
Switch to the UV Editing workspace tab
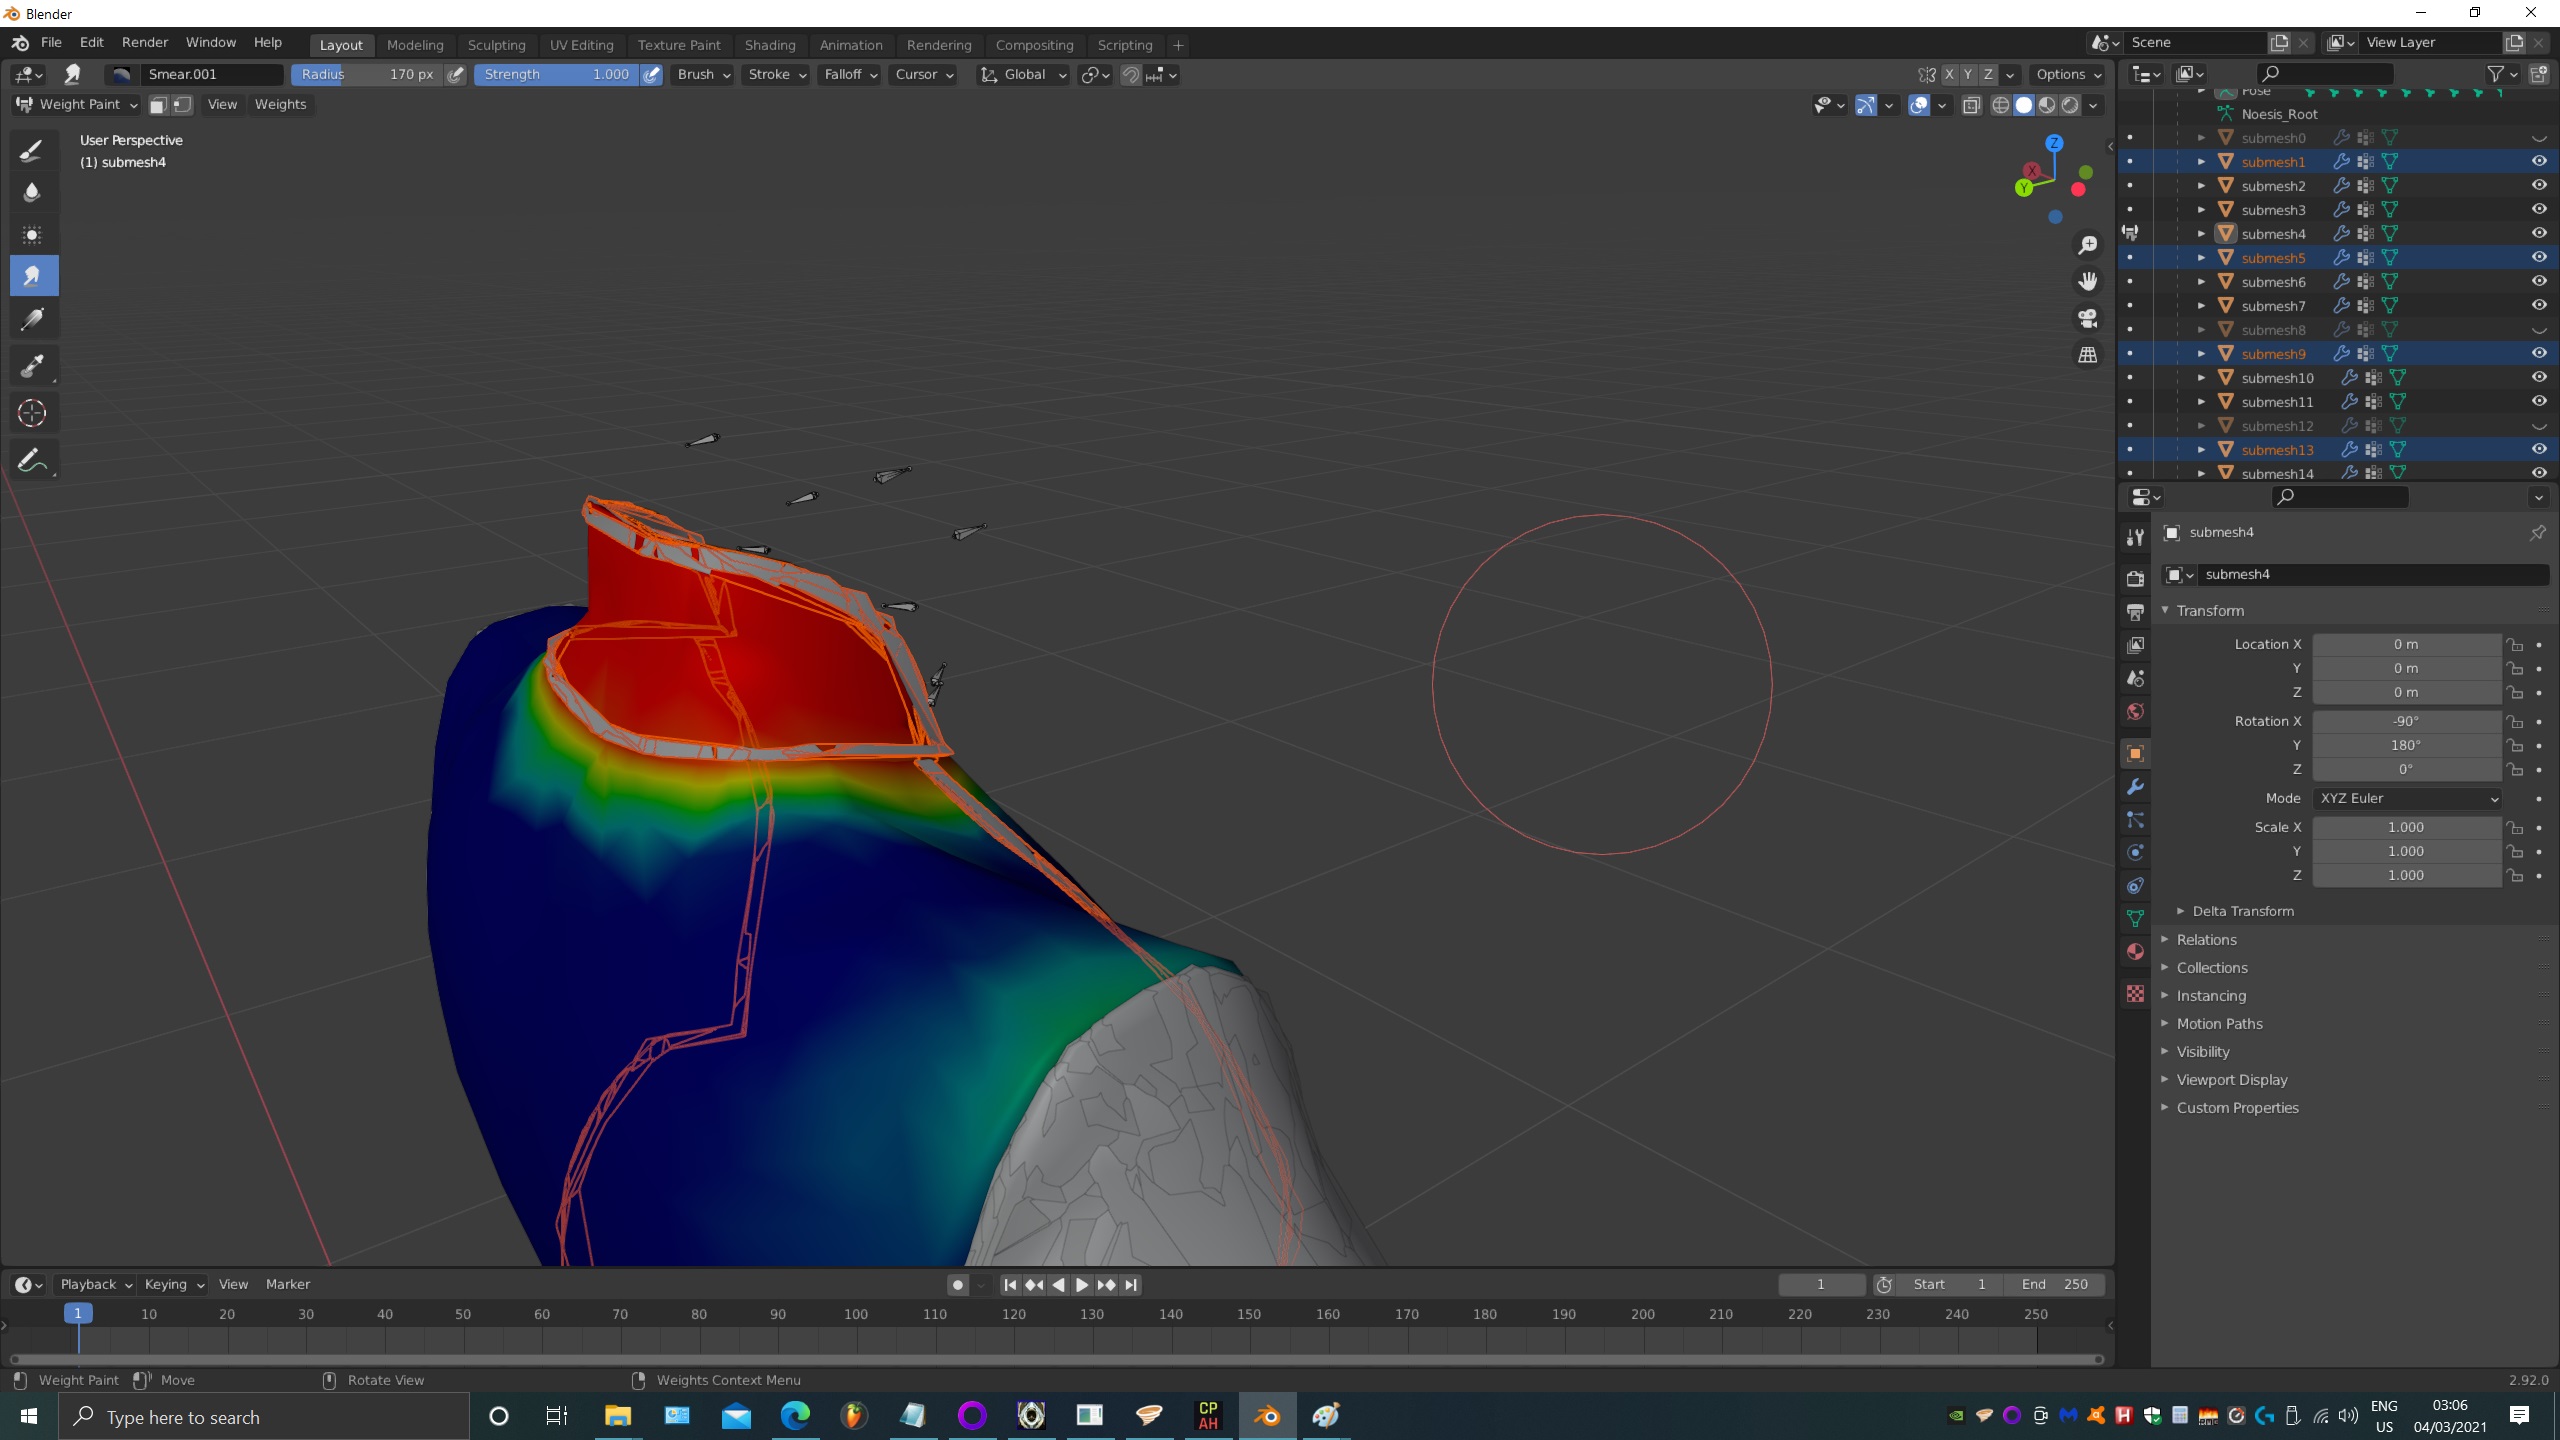pyautogui.click(x=581, y=45)
